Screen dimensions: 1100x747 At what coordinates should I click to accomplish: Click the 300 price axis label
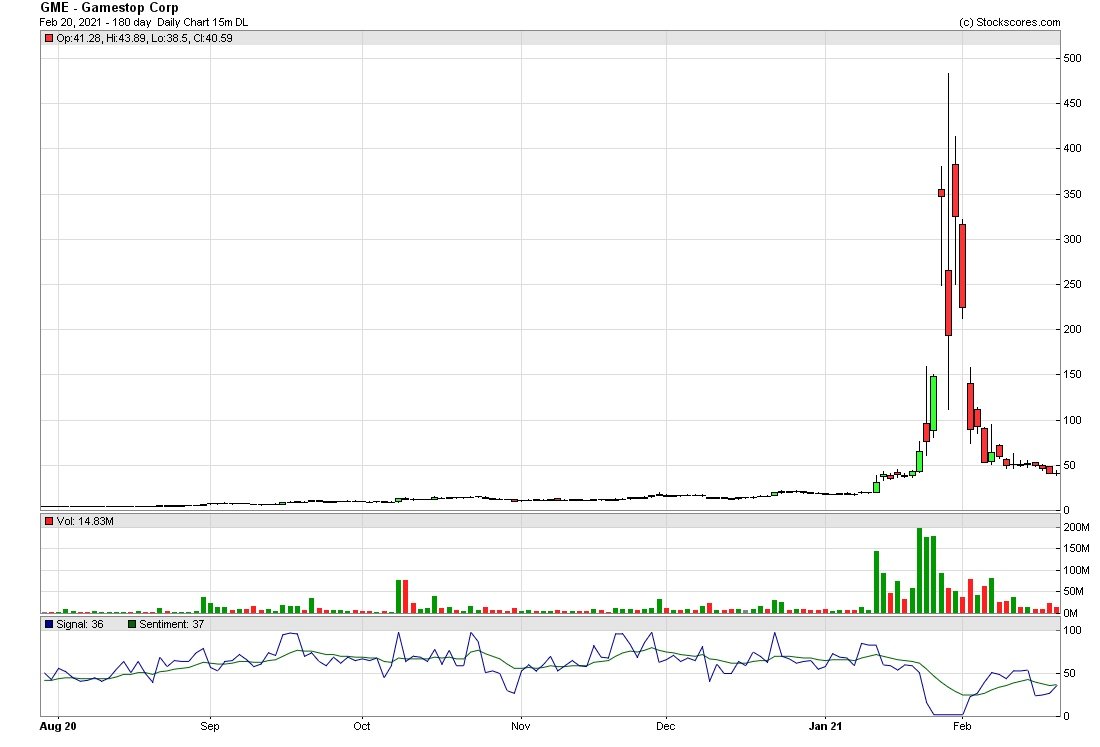pyautogui.click(x=1072, y=239)
